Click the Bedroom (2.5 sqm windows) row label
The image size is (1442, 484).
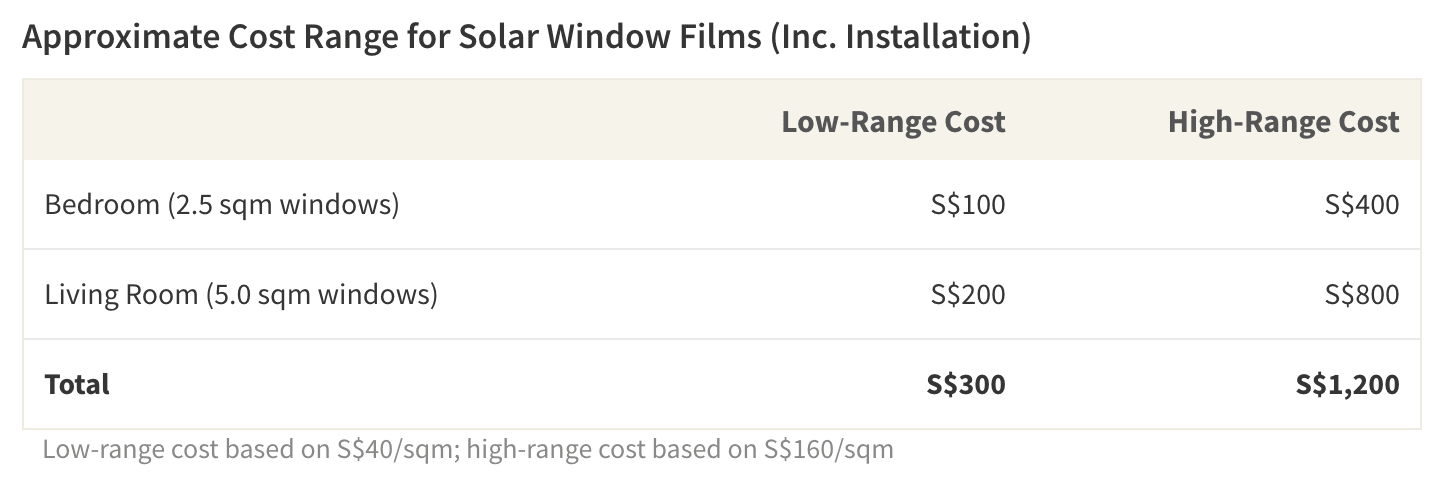222,205
